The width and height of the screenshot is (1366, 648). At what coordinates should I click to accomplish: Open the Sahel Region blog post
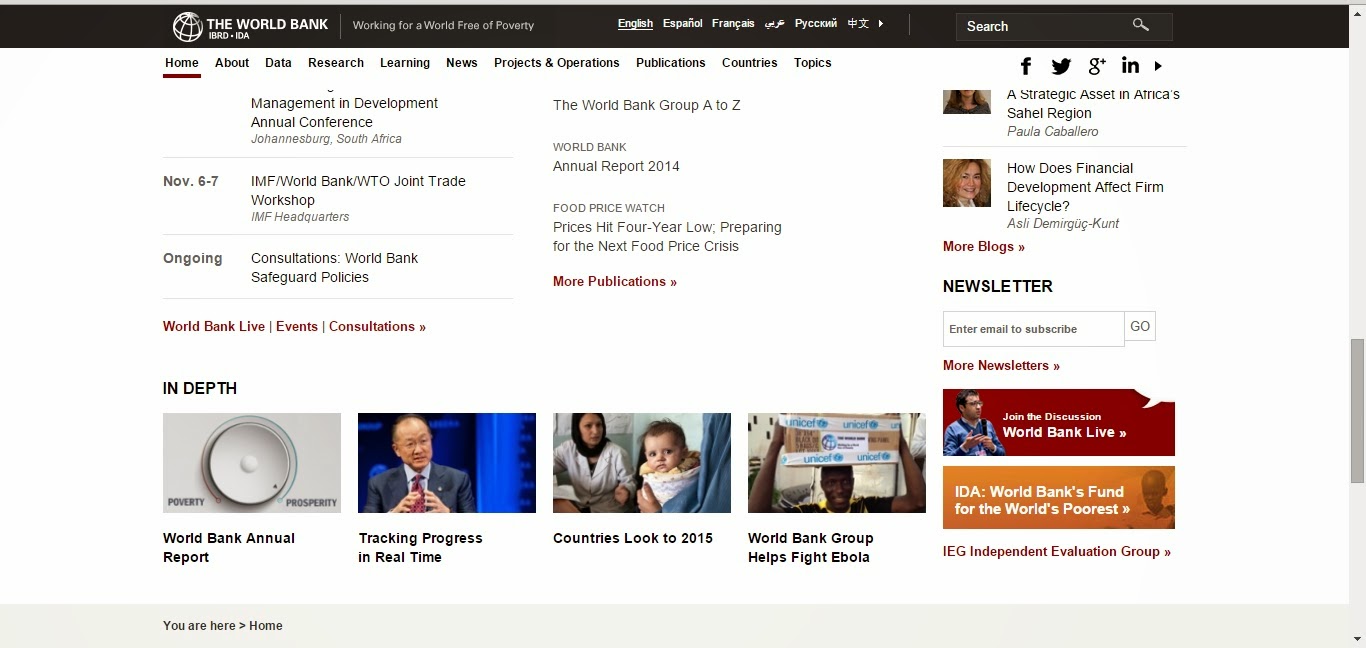(x=1093, y=103)
